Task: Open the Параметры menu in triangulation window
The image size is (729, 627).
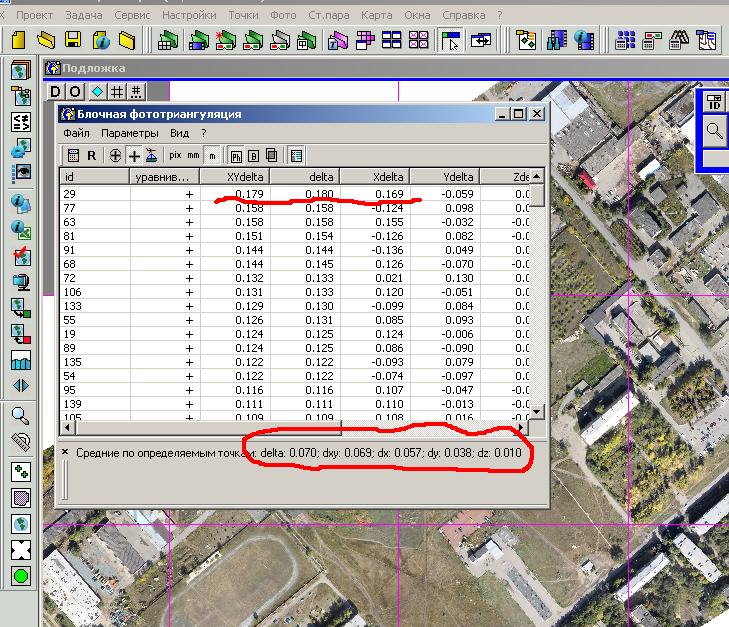Action: pos(129,133)
